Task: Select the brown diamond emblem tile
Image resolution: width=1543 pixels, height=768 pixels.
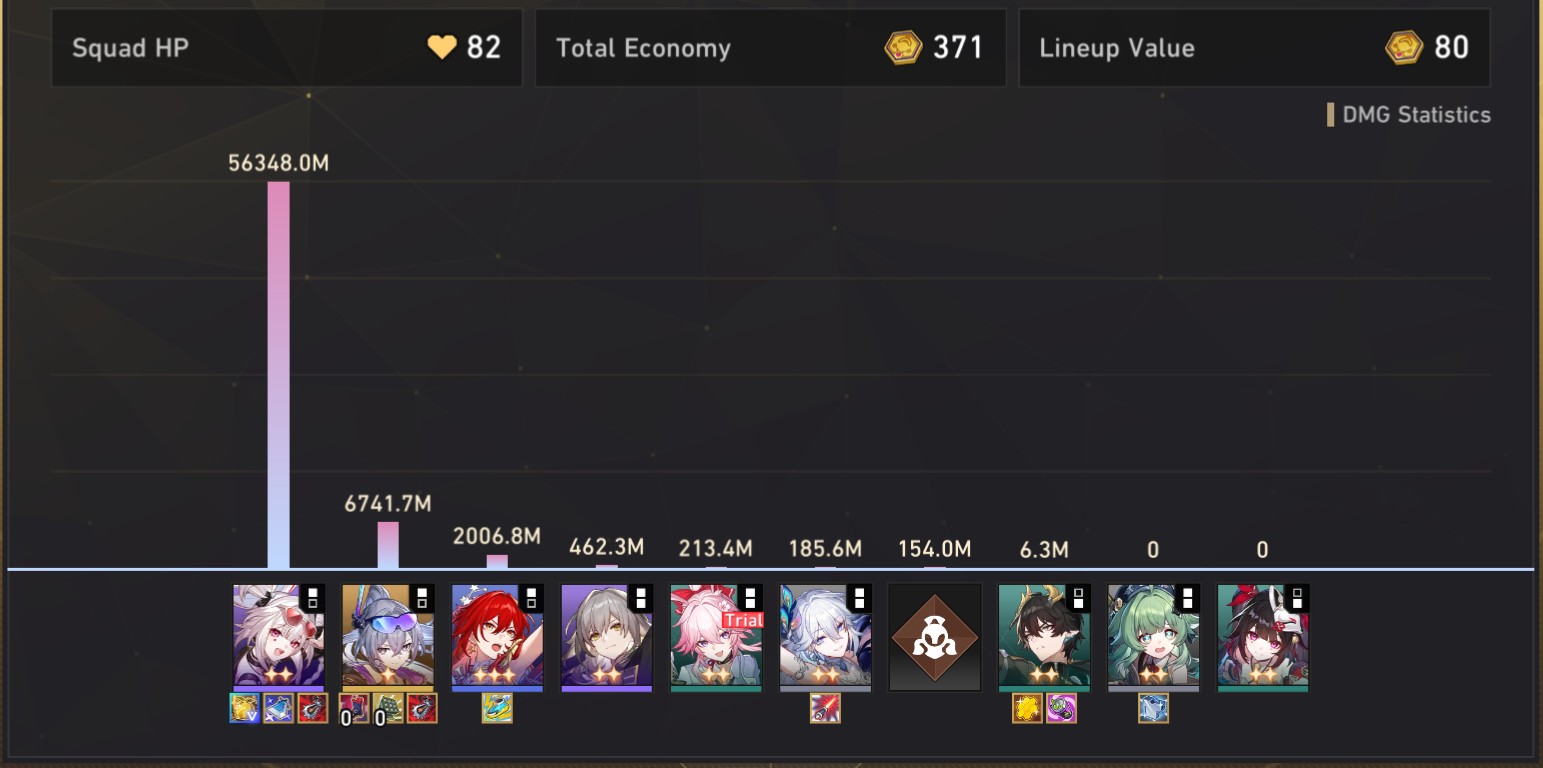Action: click(x=935, y=637)
